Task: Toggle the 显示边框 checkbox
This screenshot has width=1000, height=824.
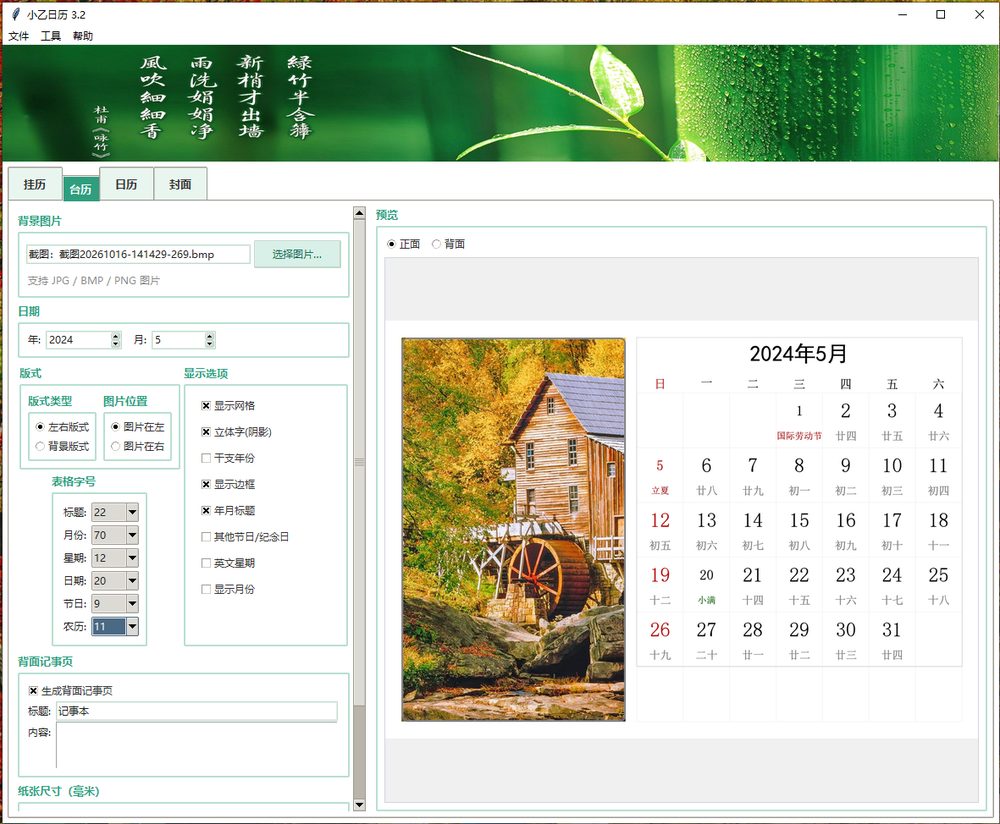Action: tap(206, 484)
